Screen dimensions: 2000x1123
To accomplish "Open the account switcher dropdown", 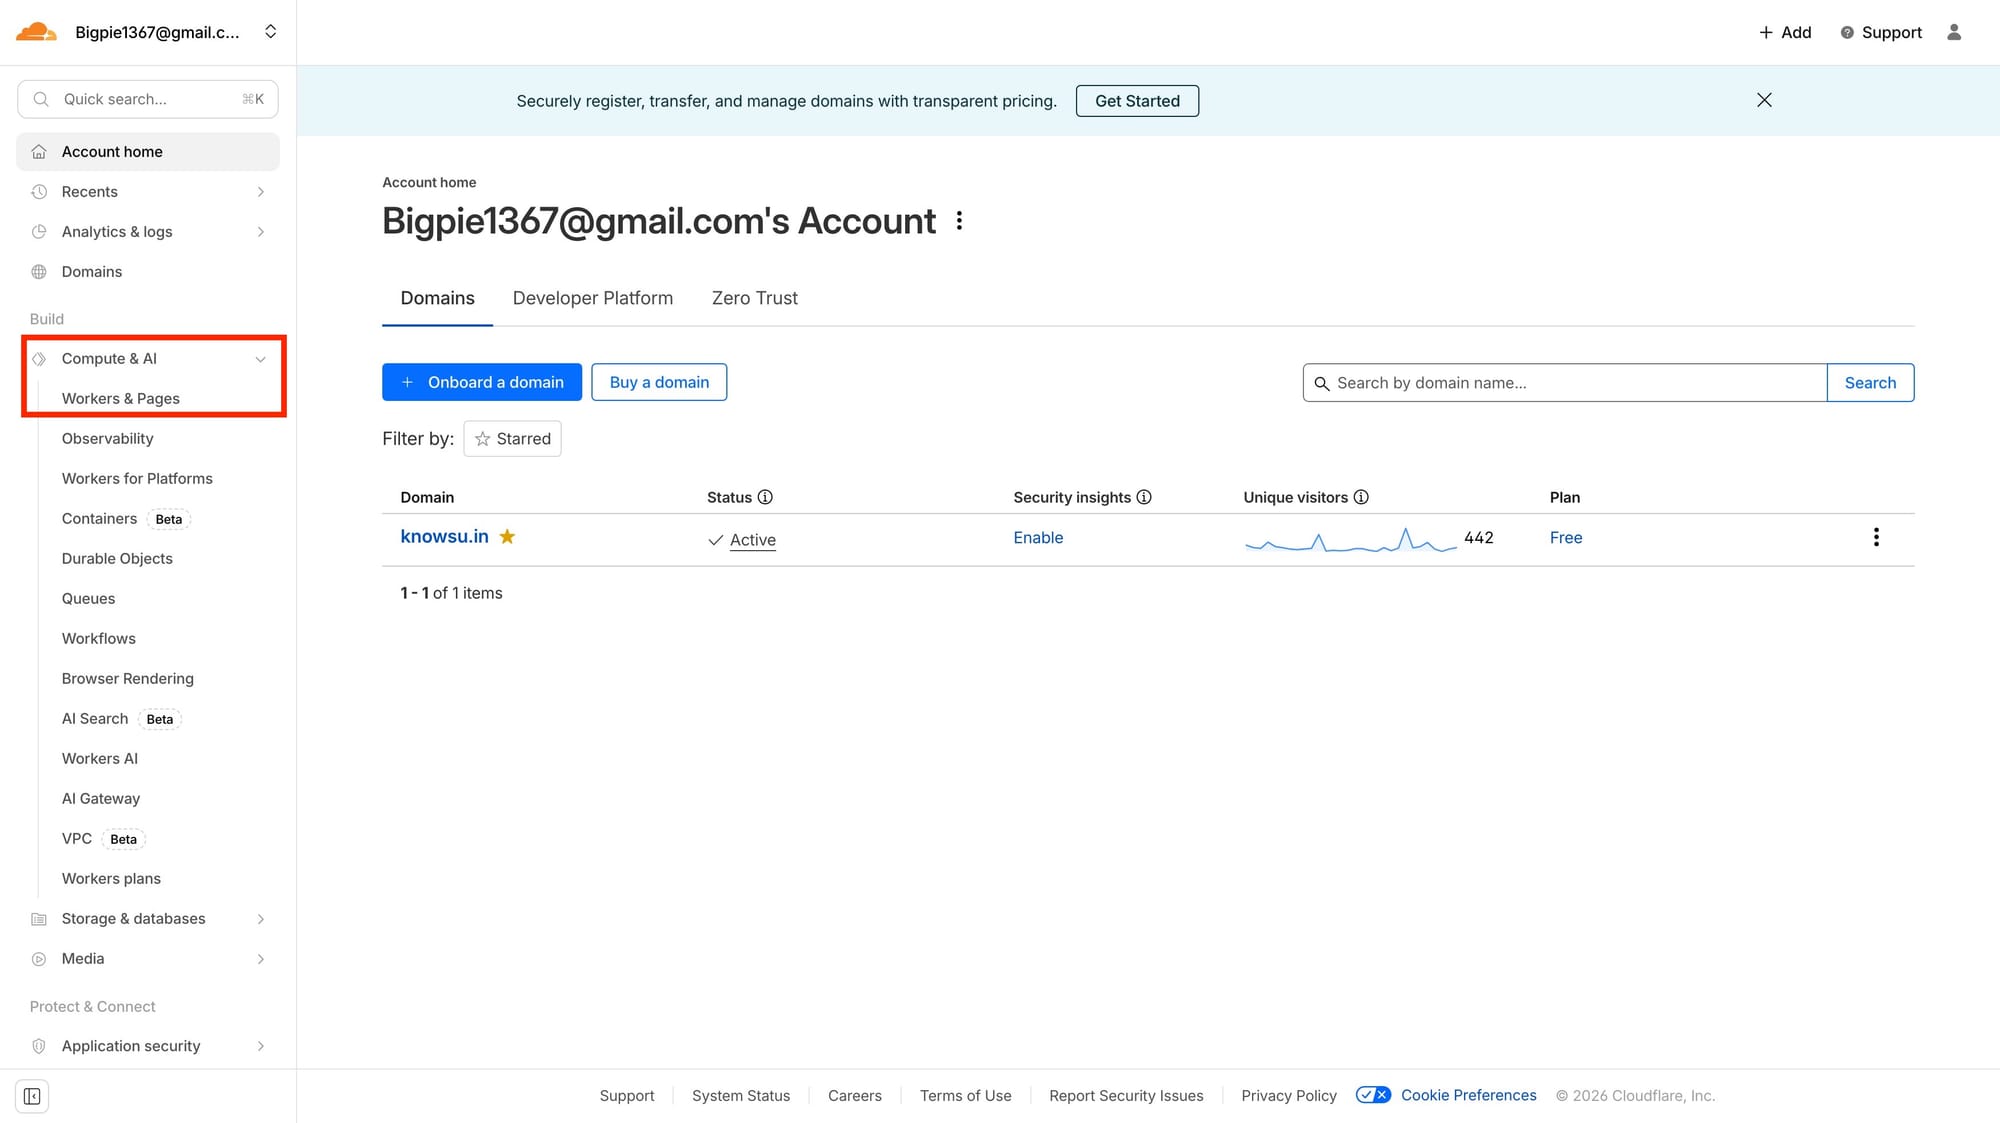I will click(x=270, y=32).
